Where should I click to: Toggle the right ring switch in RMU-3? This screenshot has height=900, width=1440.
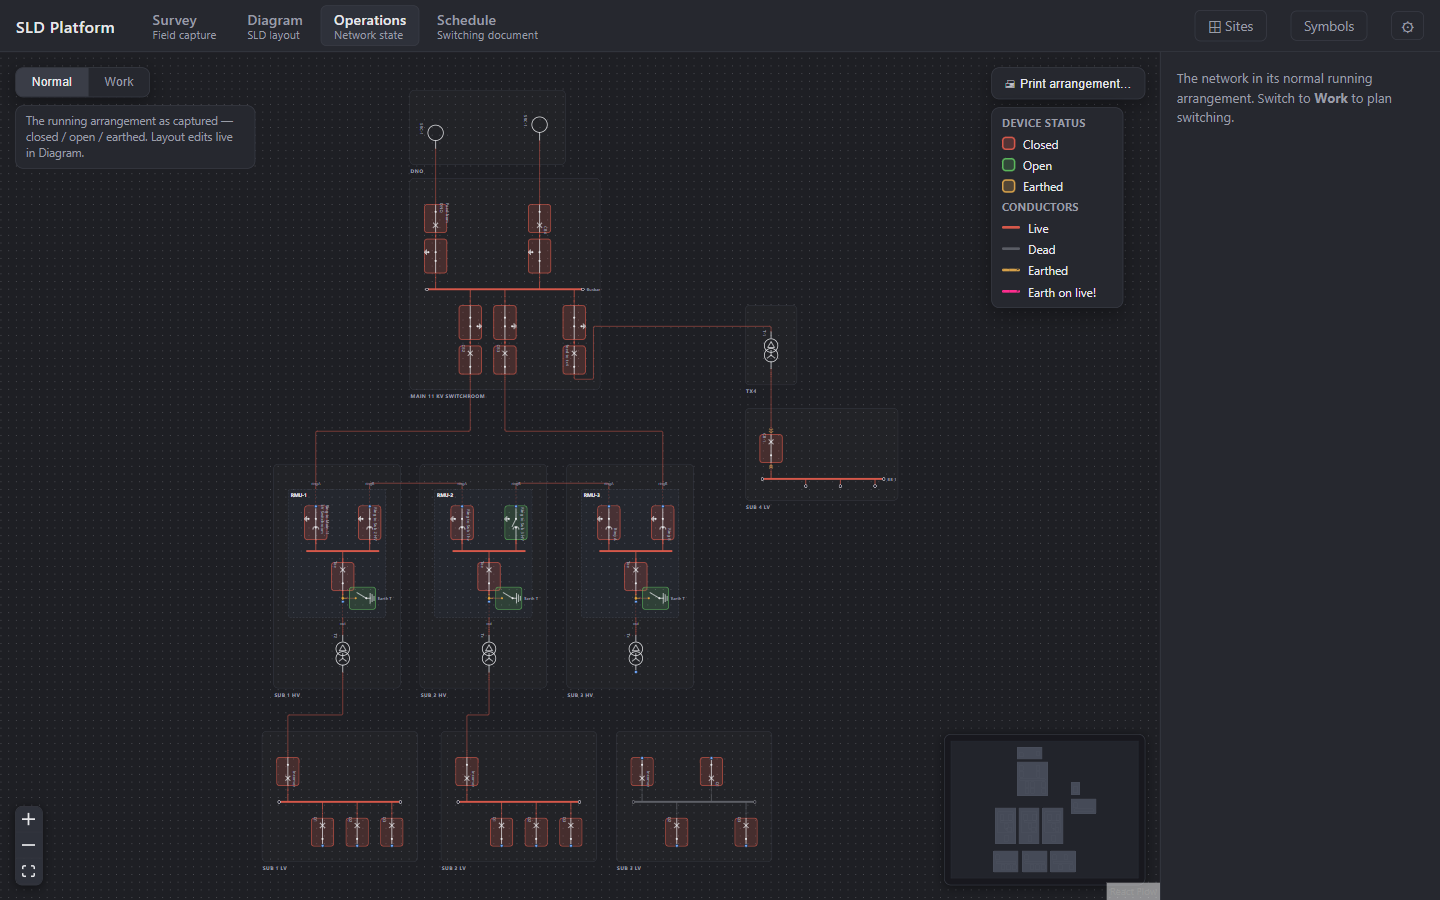click(x=663, y=523)
